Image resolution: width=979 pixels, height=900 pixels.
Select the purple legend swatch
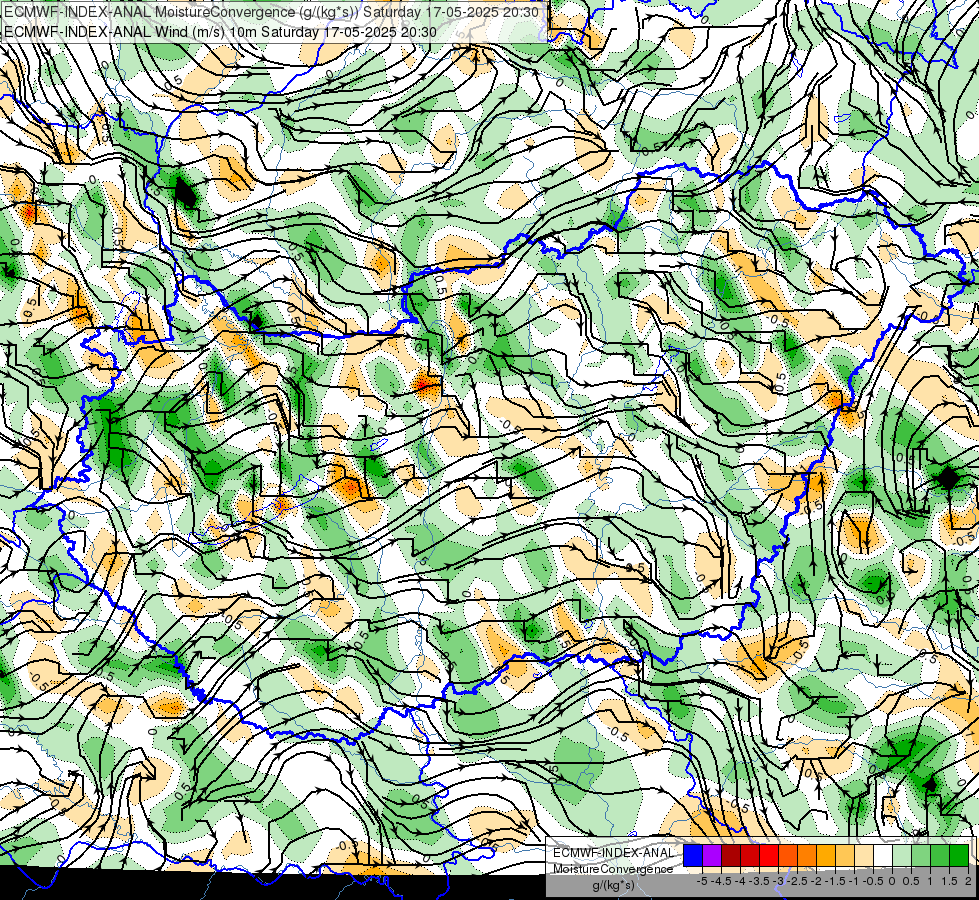tap(712, 855)
